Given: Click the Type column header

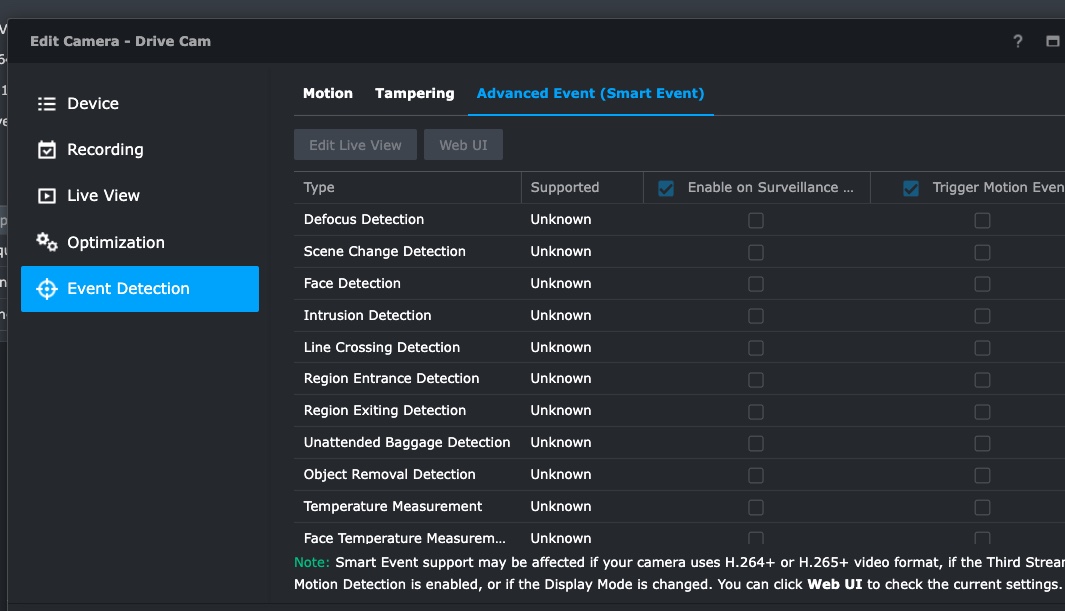Looking at the screenshot, I should click(317, 187).
